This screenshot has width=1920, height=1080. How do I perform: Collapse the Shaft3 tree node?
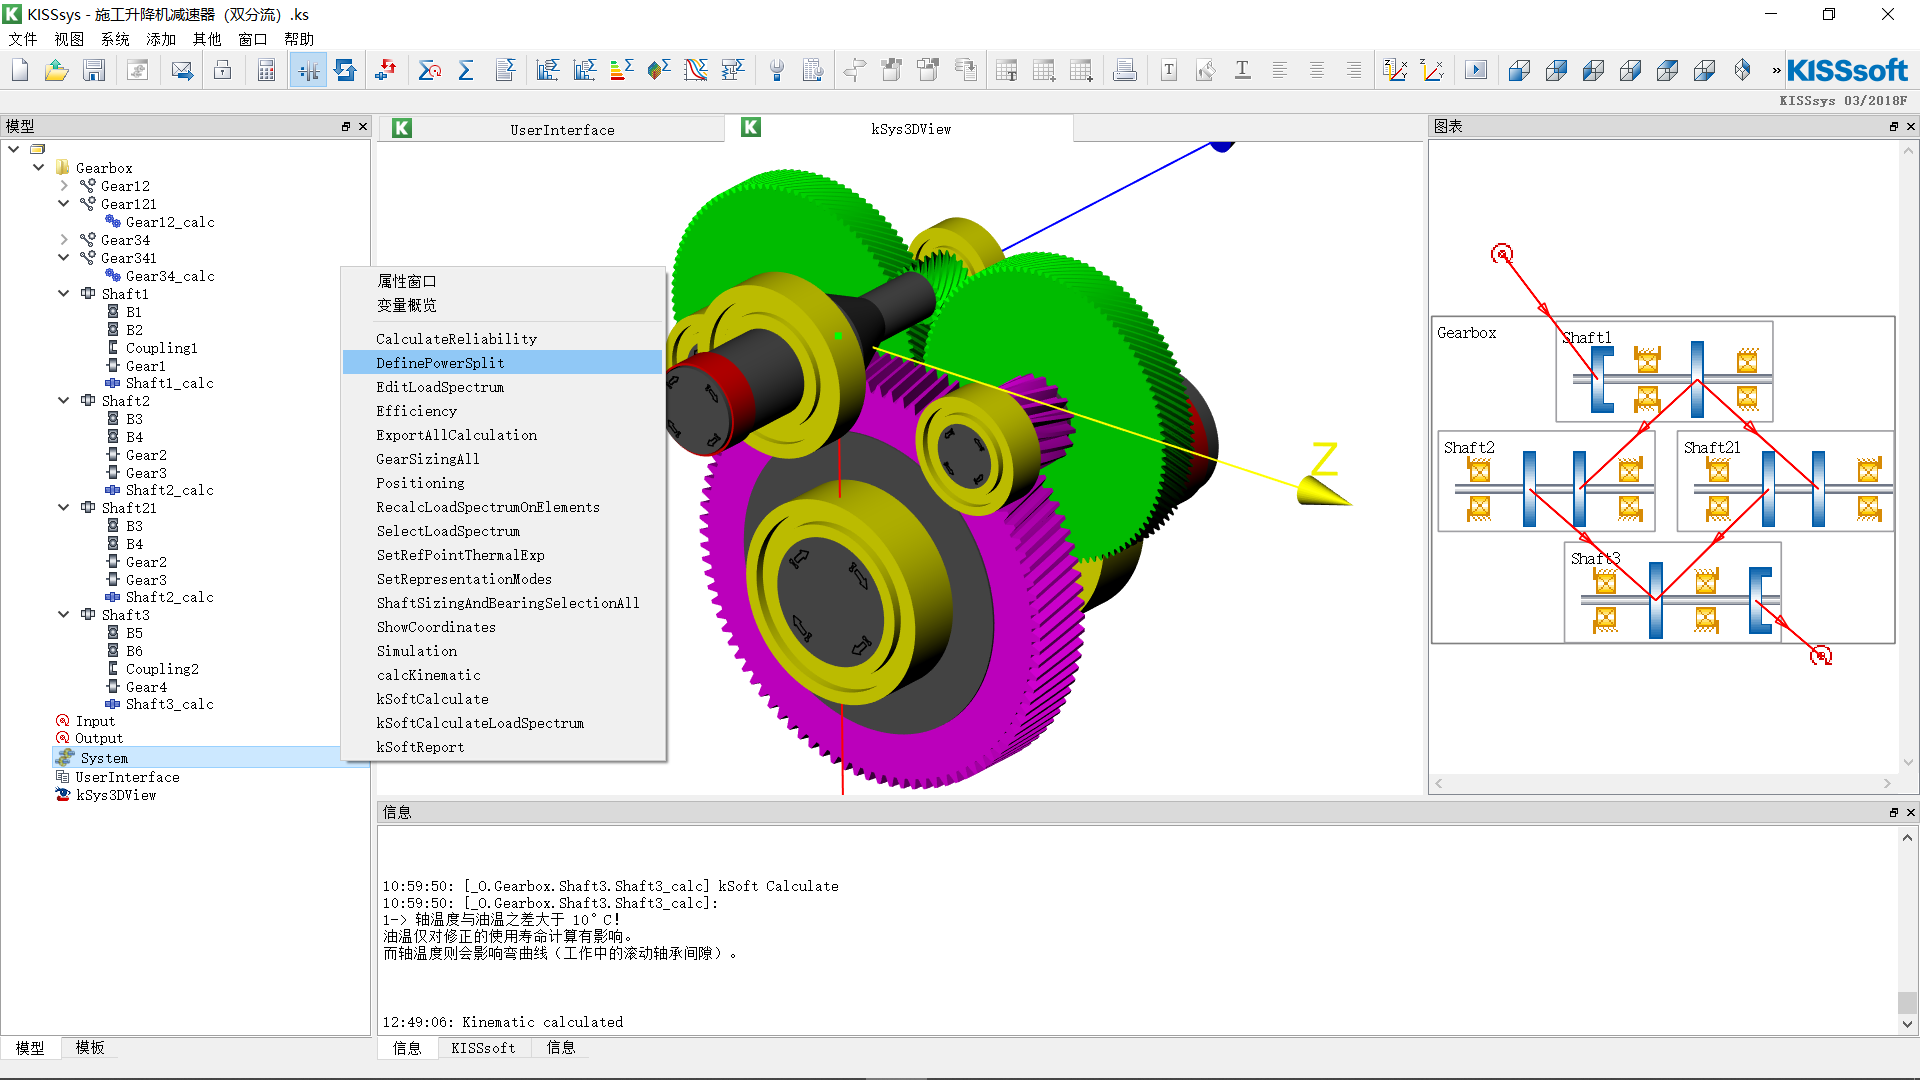(64, 614)
